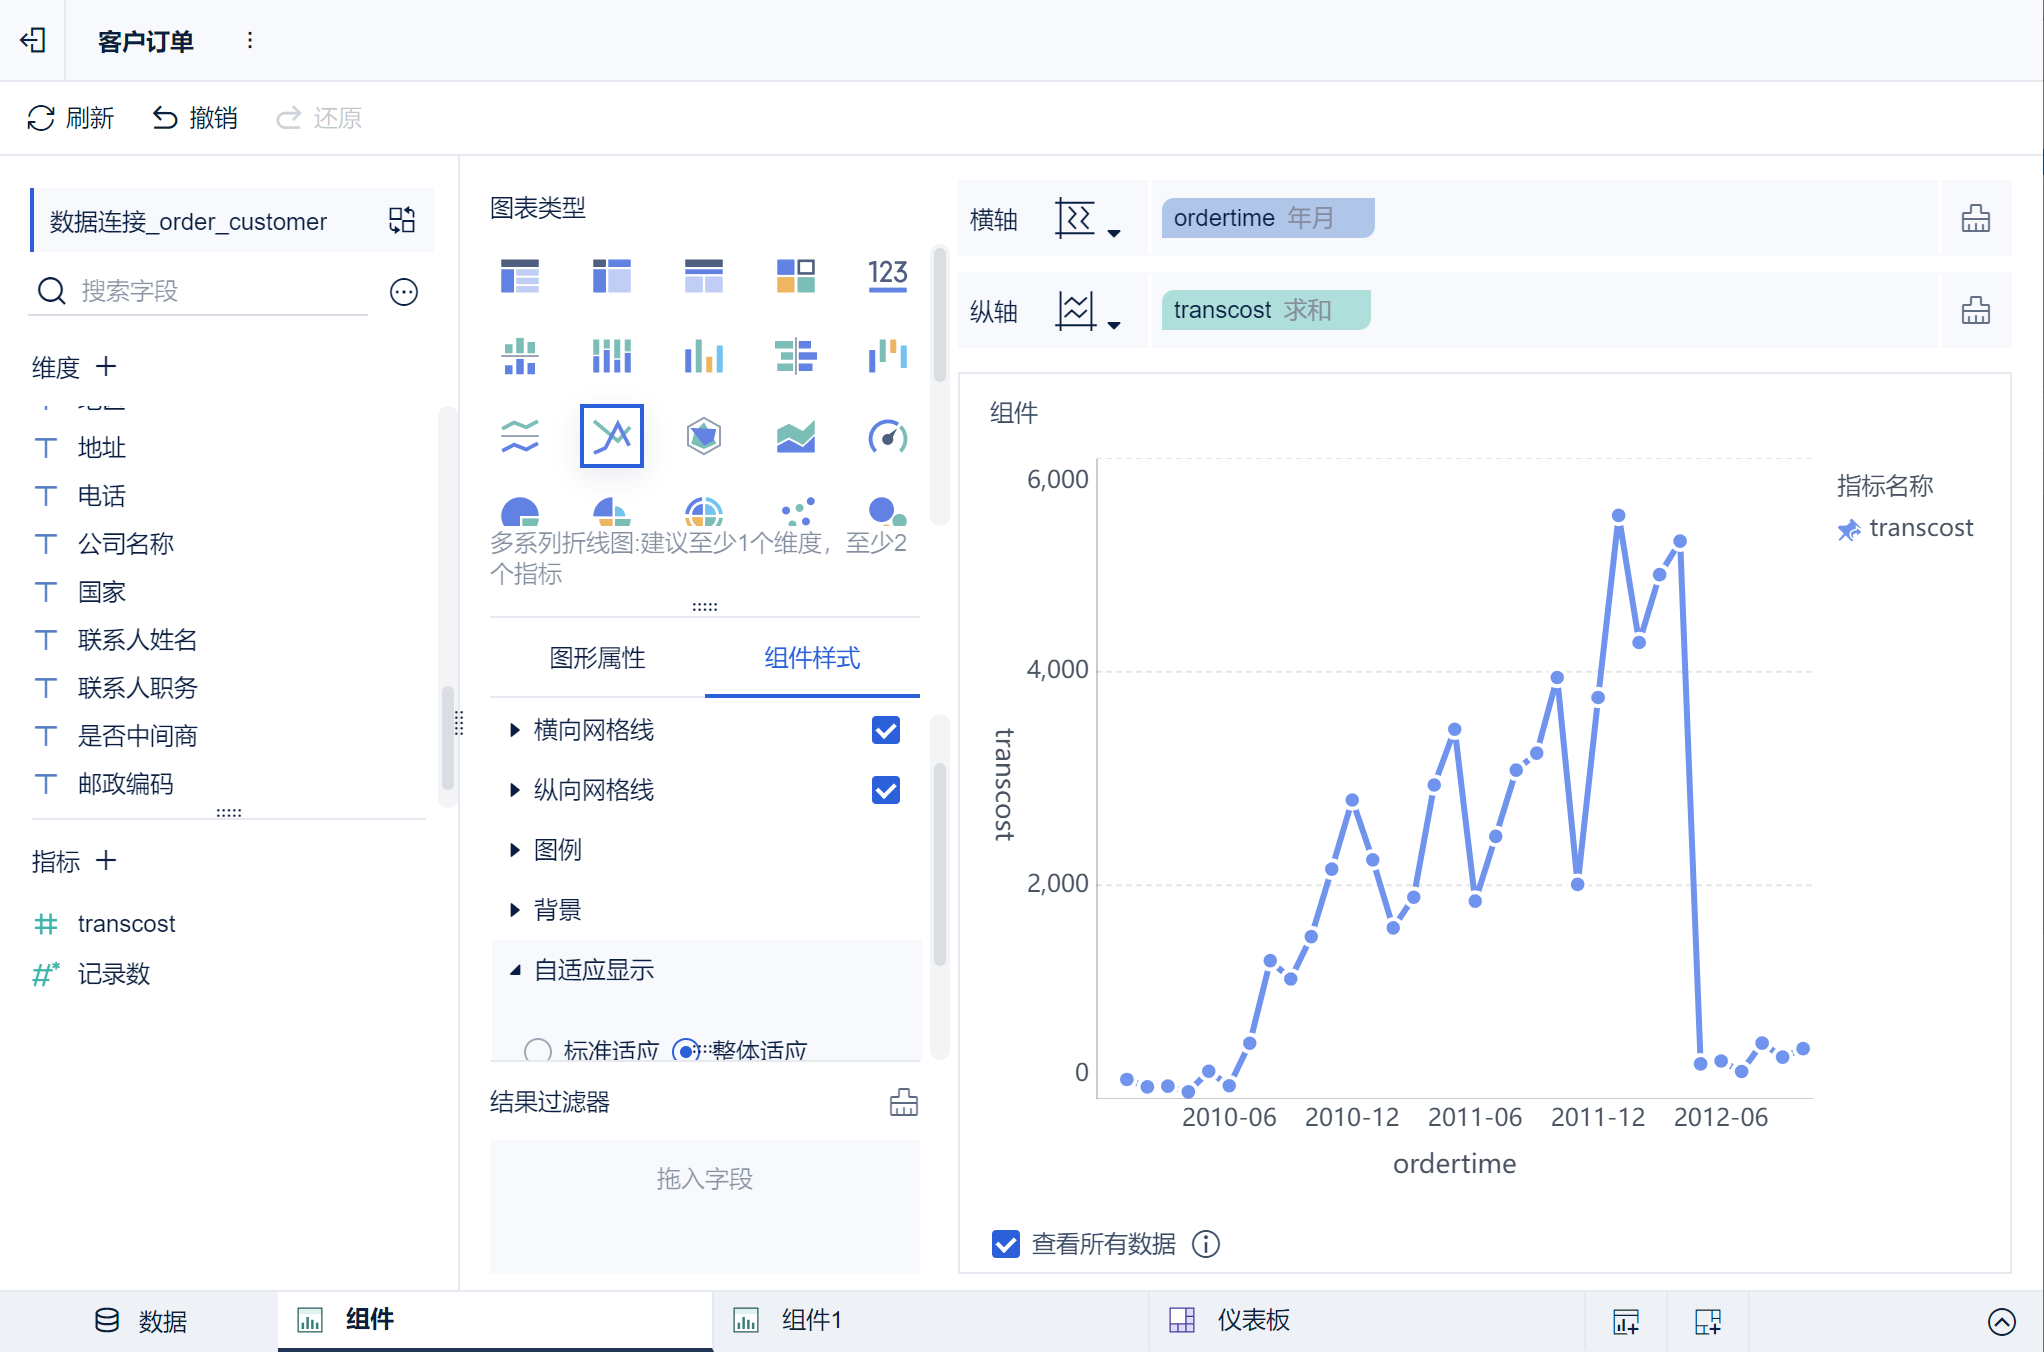Select the 标准适应 radio button
The width and height of the screenshot is (2044, 1352).
point(538,1050)
